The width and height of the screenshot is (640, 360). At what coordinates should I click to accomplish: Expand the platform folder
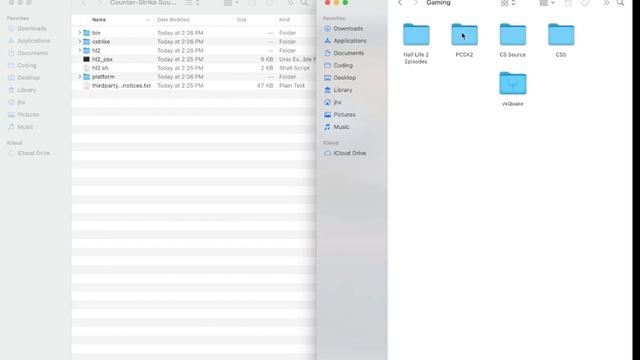click(80, 76)
